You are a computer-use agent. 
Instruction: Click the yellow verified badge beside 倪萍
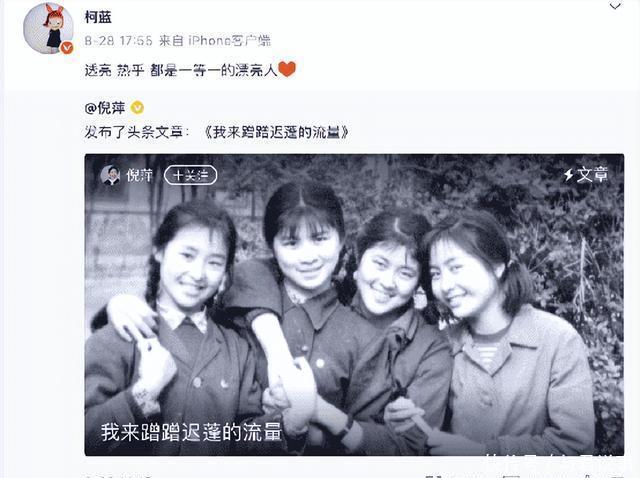point(137,108)
